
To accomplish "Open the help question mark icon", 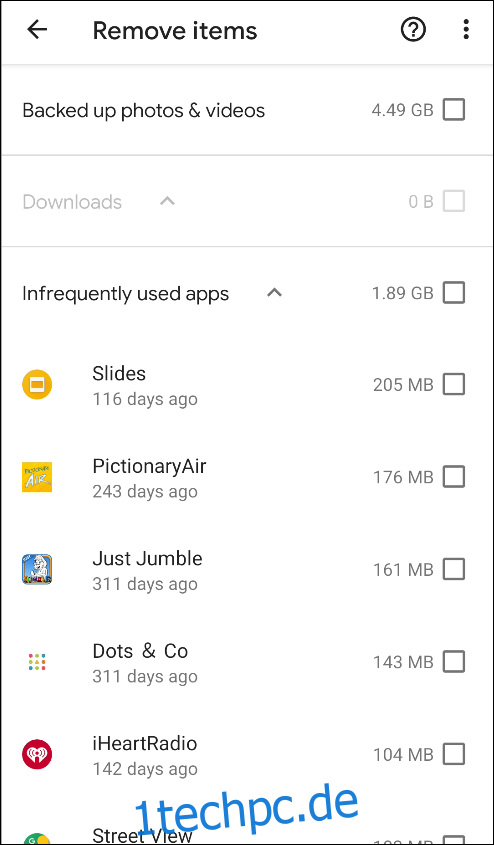I will pos(413,30).
